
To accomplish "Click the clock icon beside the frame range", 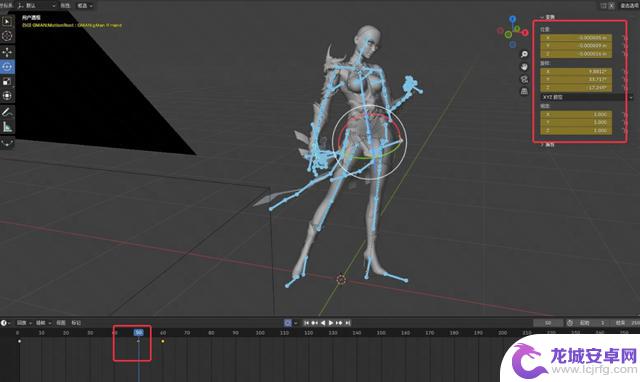I will 570,323.
